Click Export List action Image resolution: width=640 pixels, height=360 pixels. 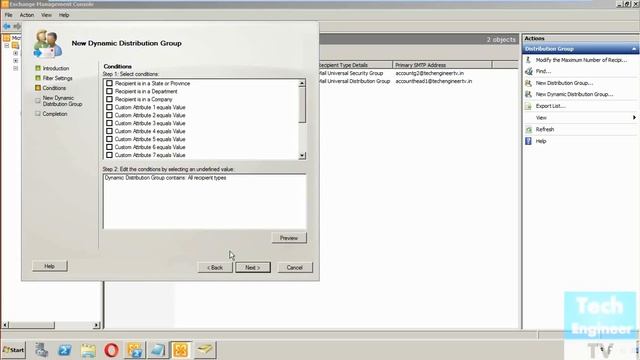point(550,106)
